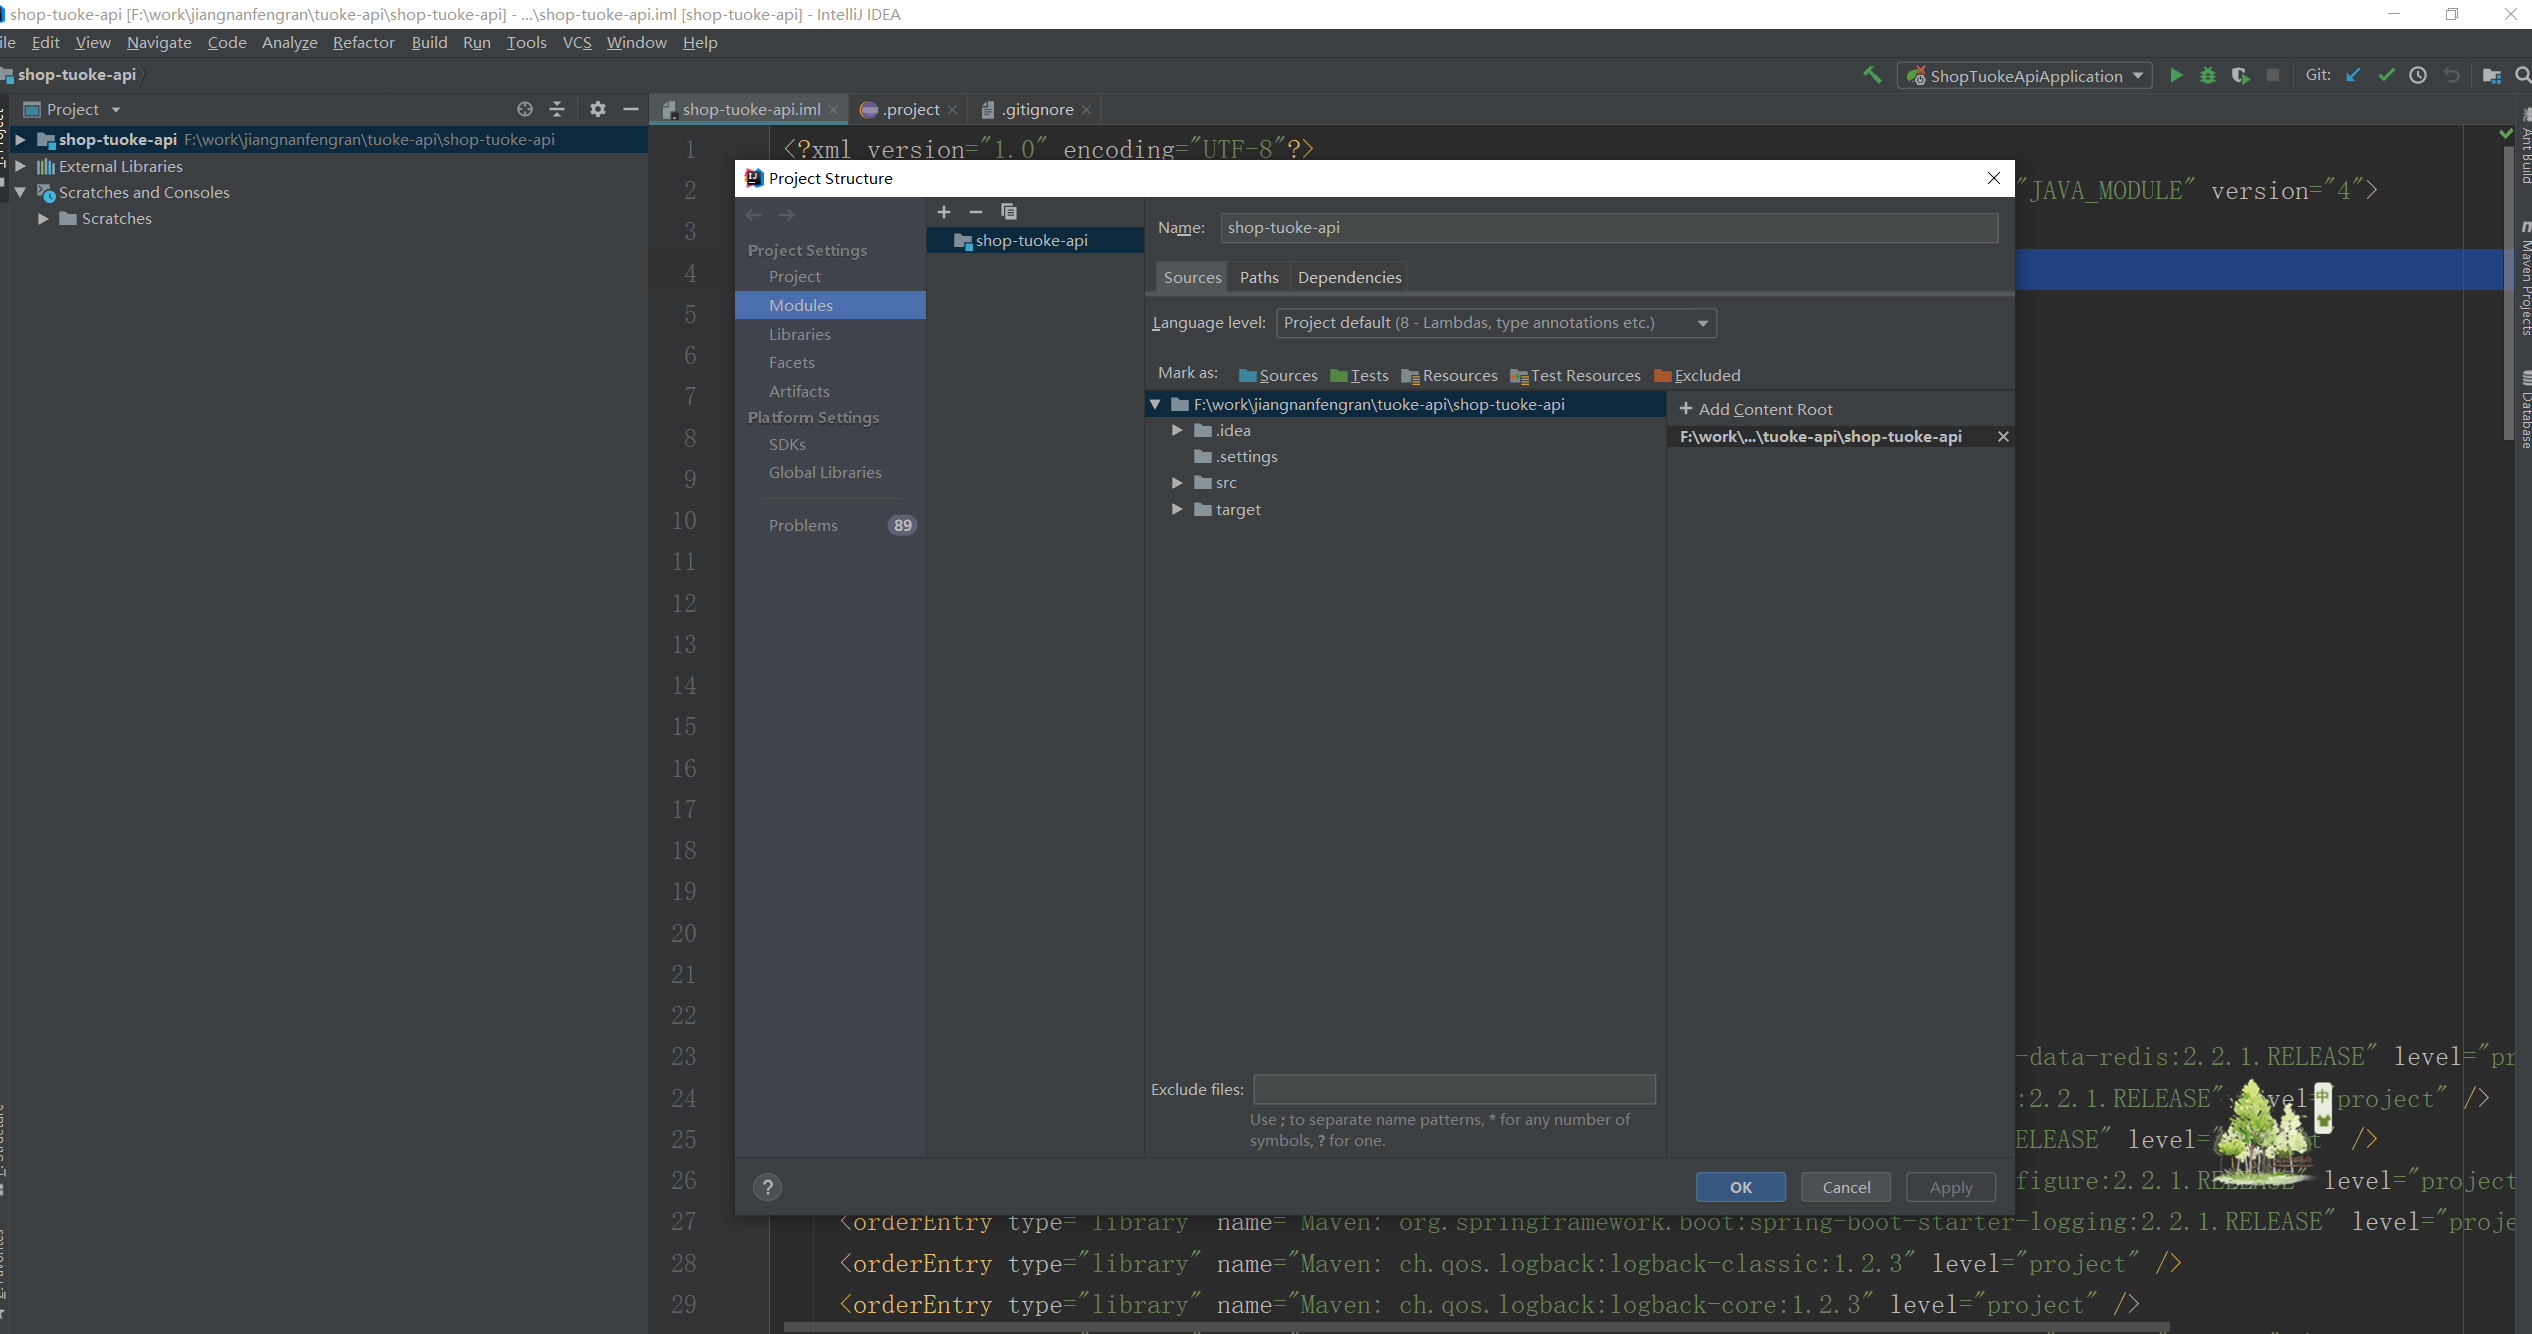
Task: Select the Paths tab
Action: click(x=1259, y=276)
